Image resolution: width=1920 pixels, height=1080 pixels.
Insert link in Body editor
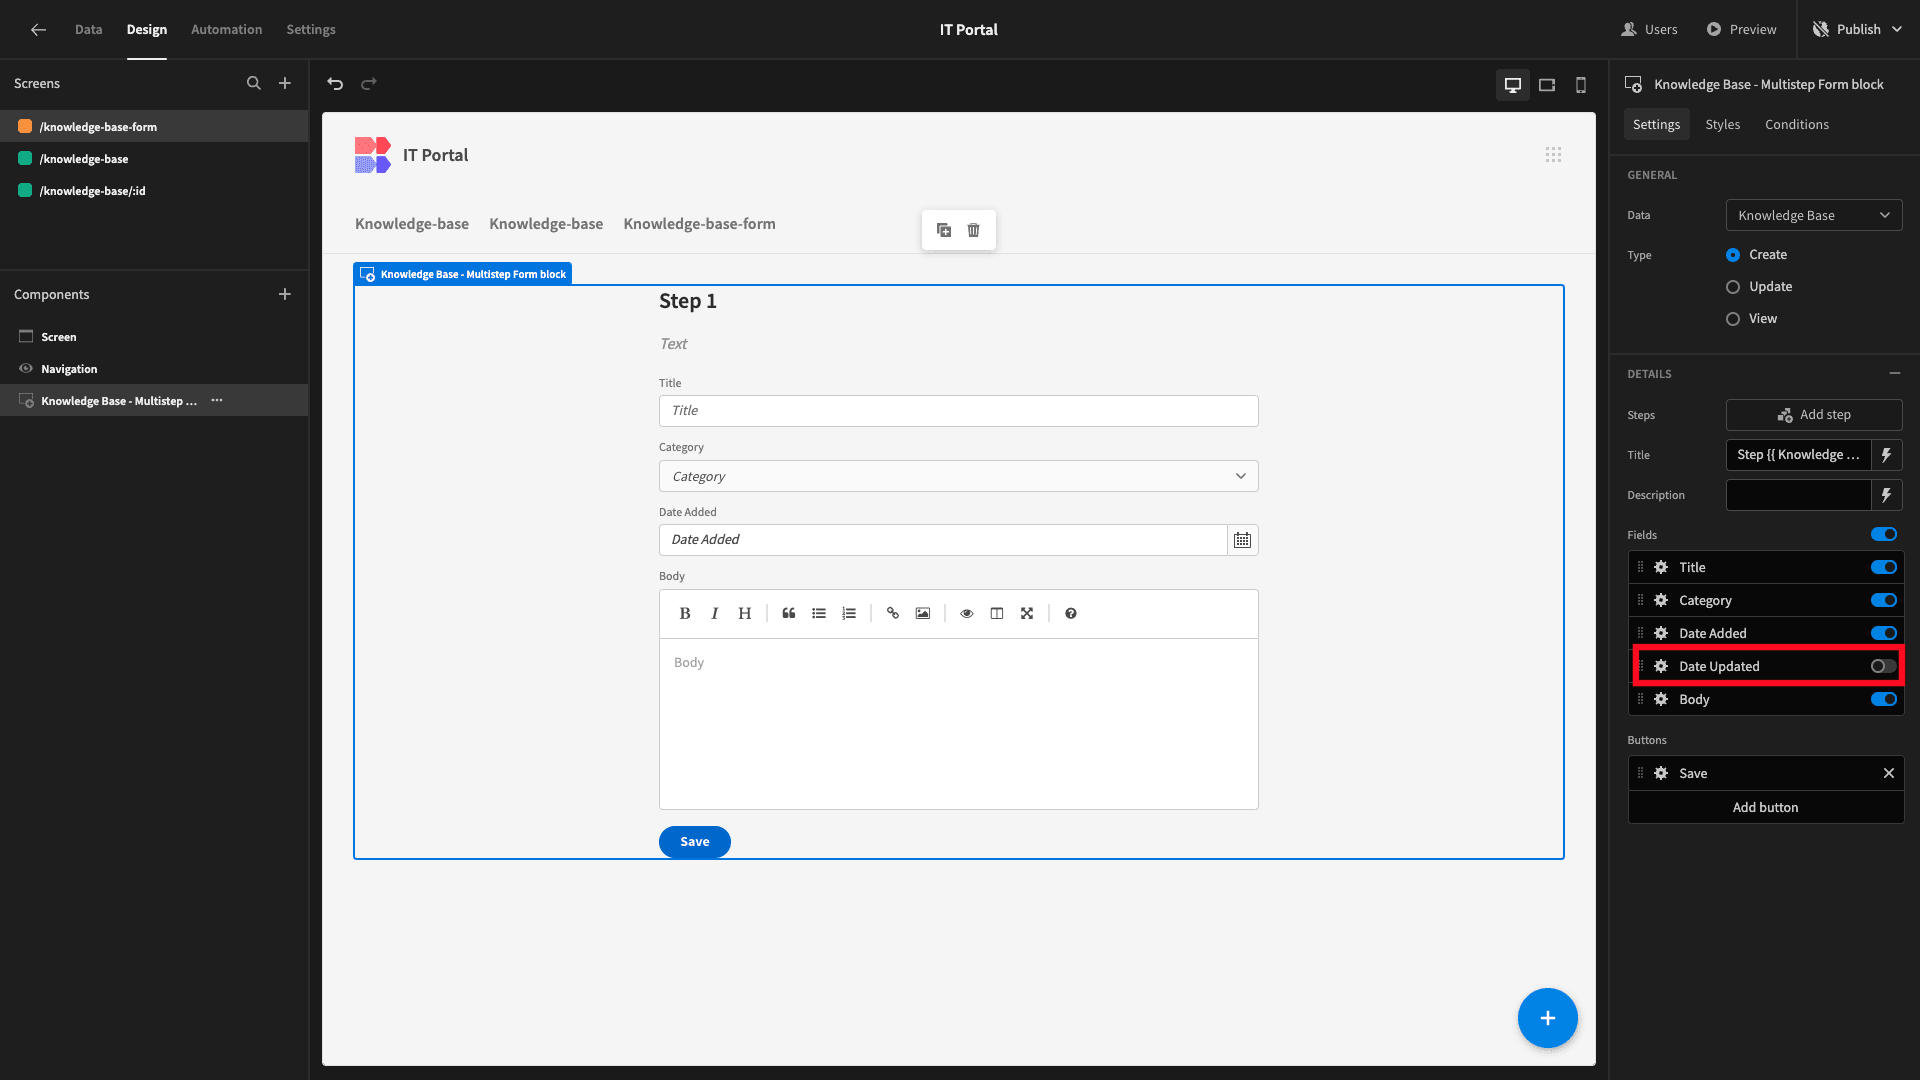click(x=893, y=614)
